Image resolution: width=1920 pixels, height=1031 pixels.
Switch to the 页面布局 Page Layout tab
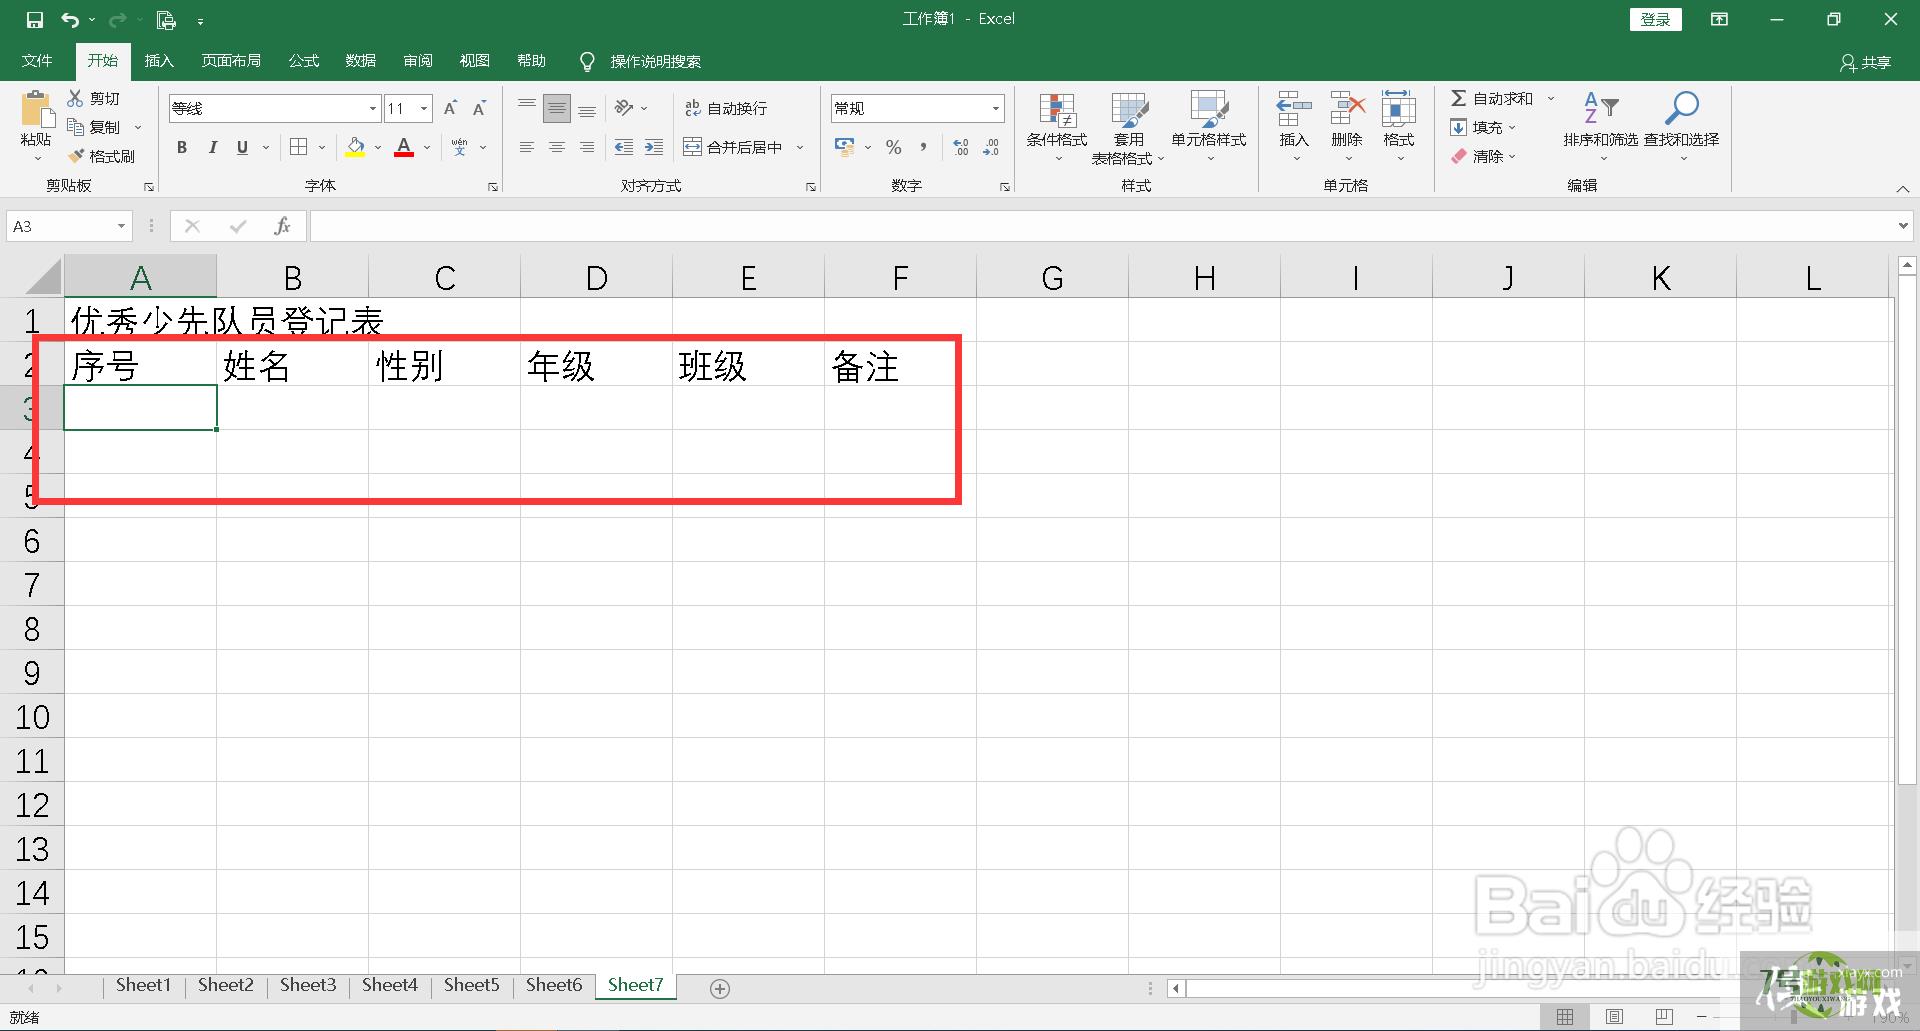pyautogui.click(x=231, y=61)
